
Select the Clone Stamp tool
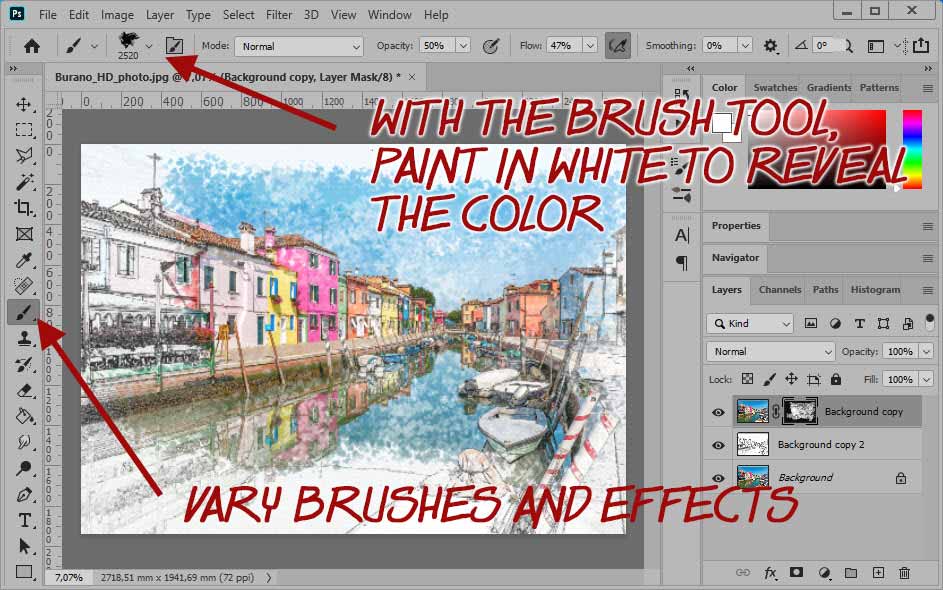23,338
